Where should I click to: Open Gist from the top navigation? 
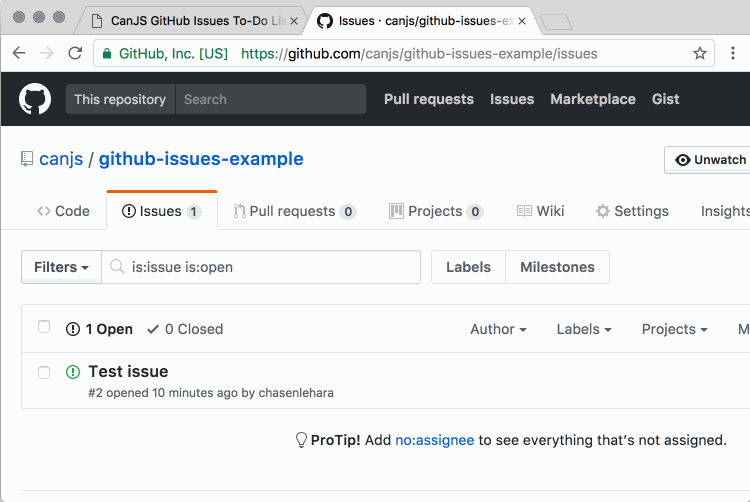click(665, 99)
